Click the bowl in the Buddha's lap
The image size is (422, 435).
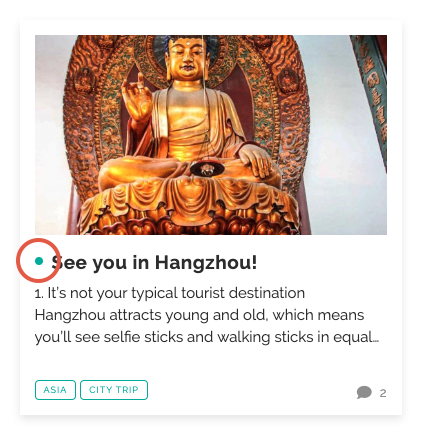click(207, 169)
